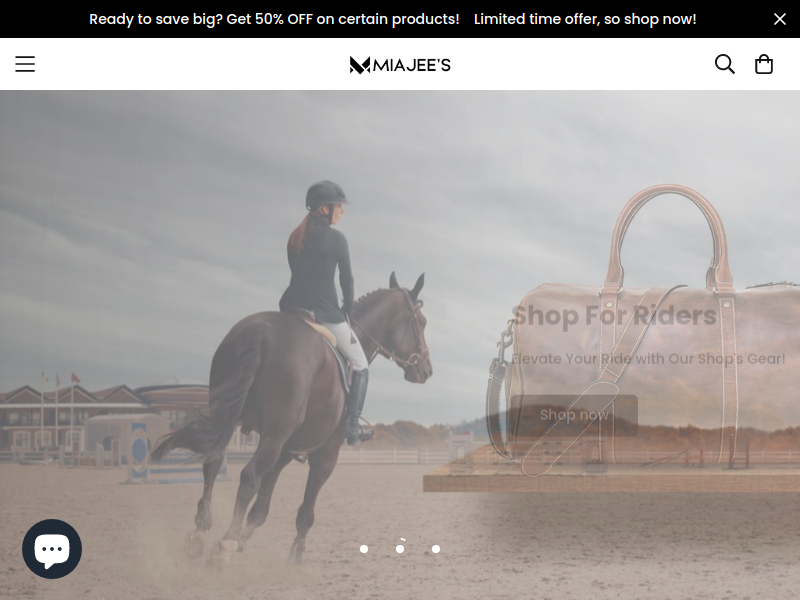The height and width of the screenshot is (600, 800).
Task: Click the wooden platform under the bag
Action: (x=612, y=472)
